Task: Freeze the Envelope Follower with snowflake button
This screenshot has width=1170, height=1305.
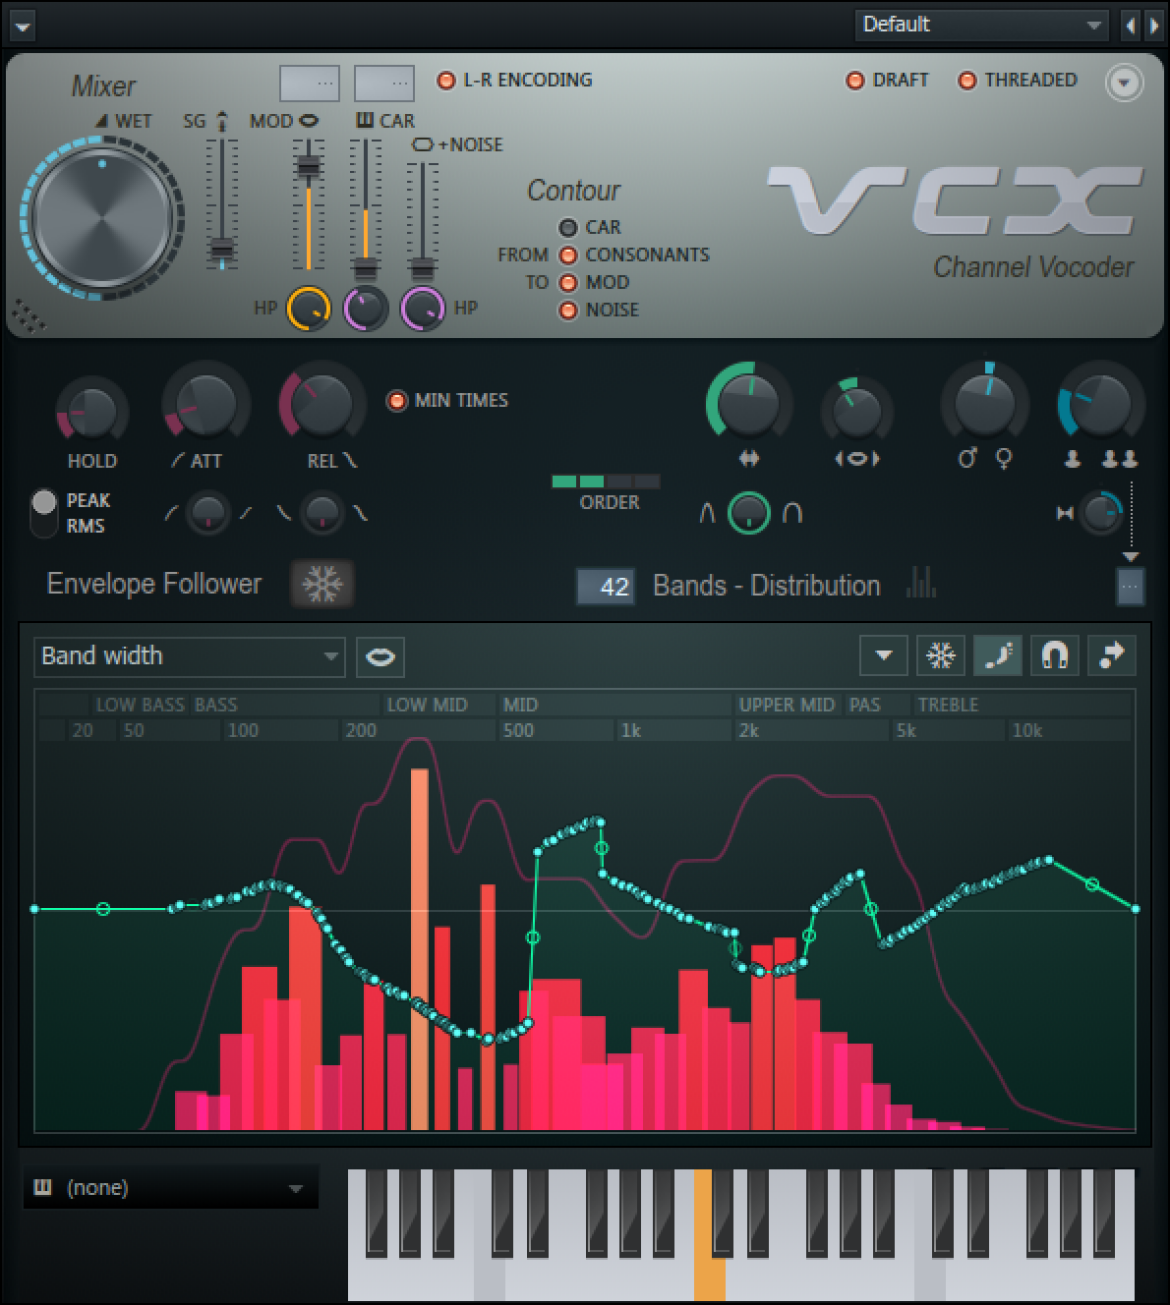Action: pos(322,584)
